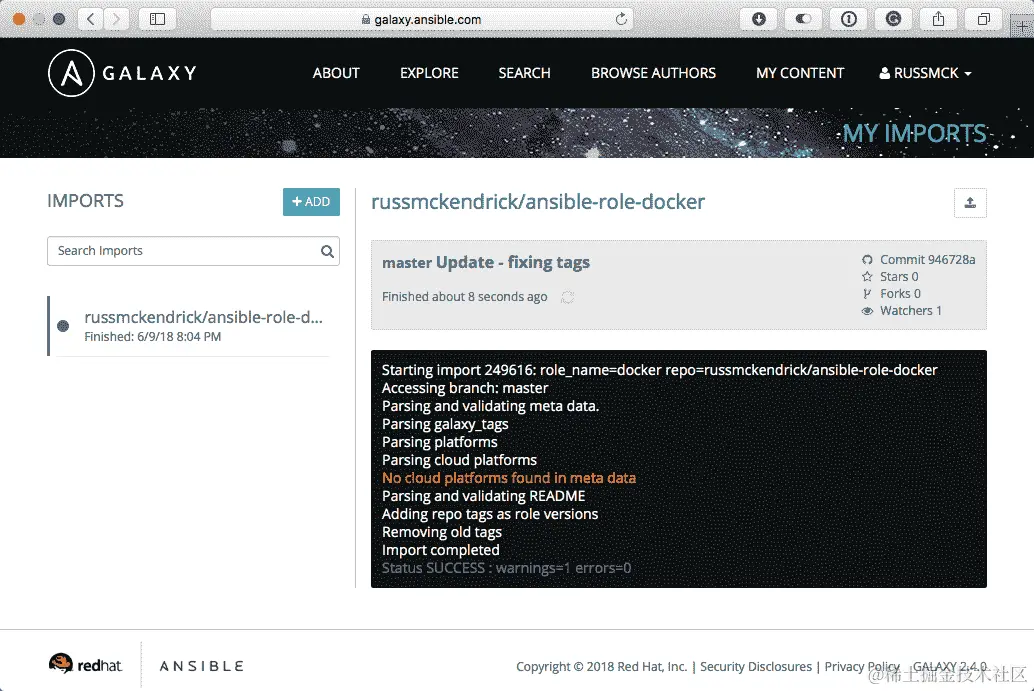Image resolution: width=1034 pixels, height=691 pixels.
Task: Click the Red Hat logo in footer
Action: click(x=85, y=665)
